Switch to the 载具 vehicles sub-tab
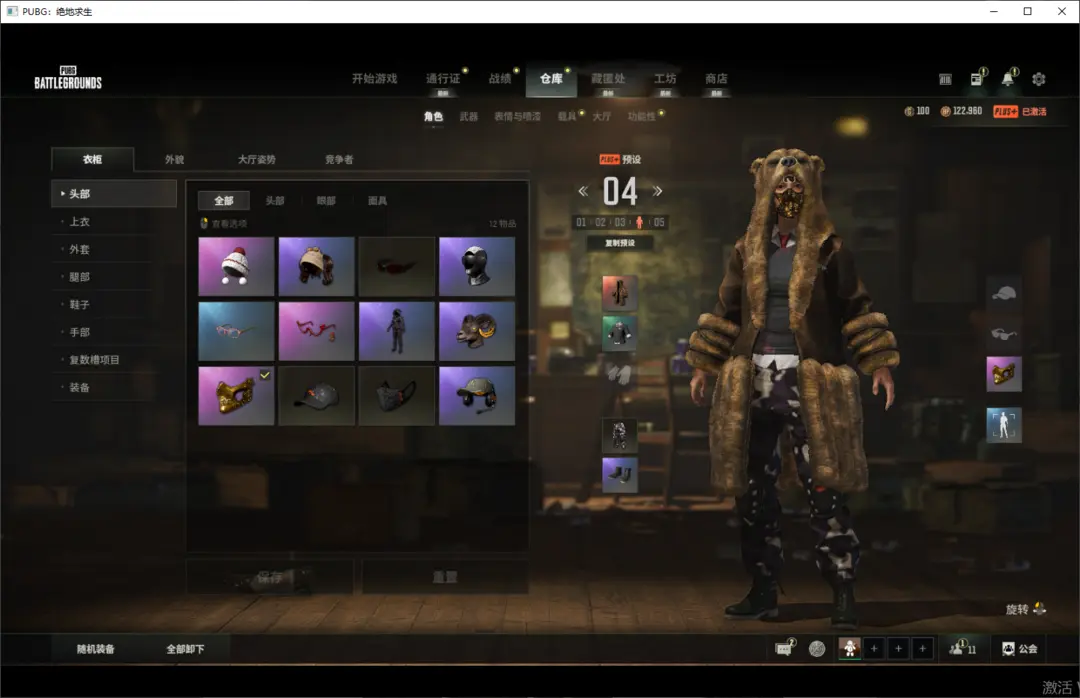 click(567, 116)
